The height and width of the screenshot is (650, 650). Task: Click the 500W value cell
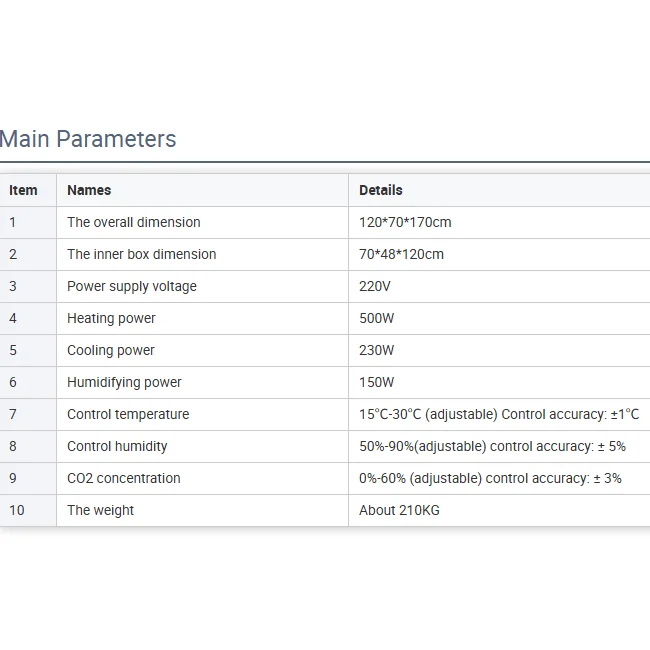click(x=377, y=318)
